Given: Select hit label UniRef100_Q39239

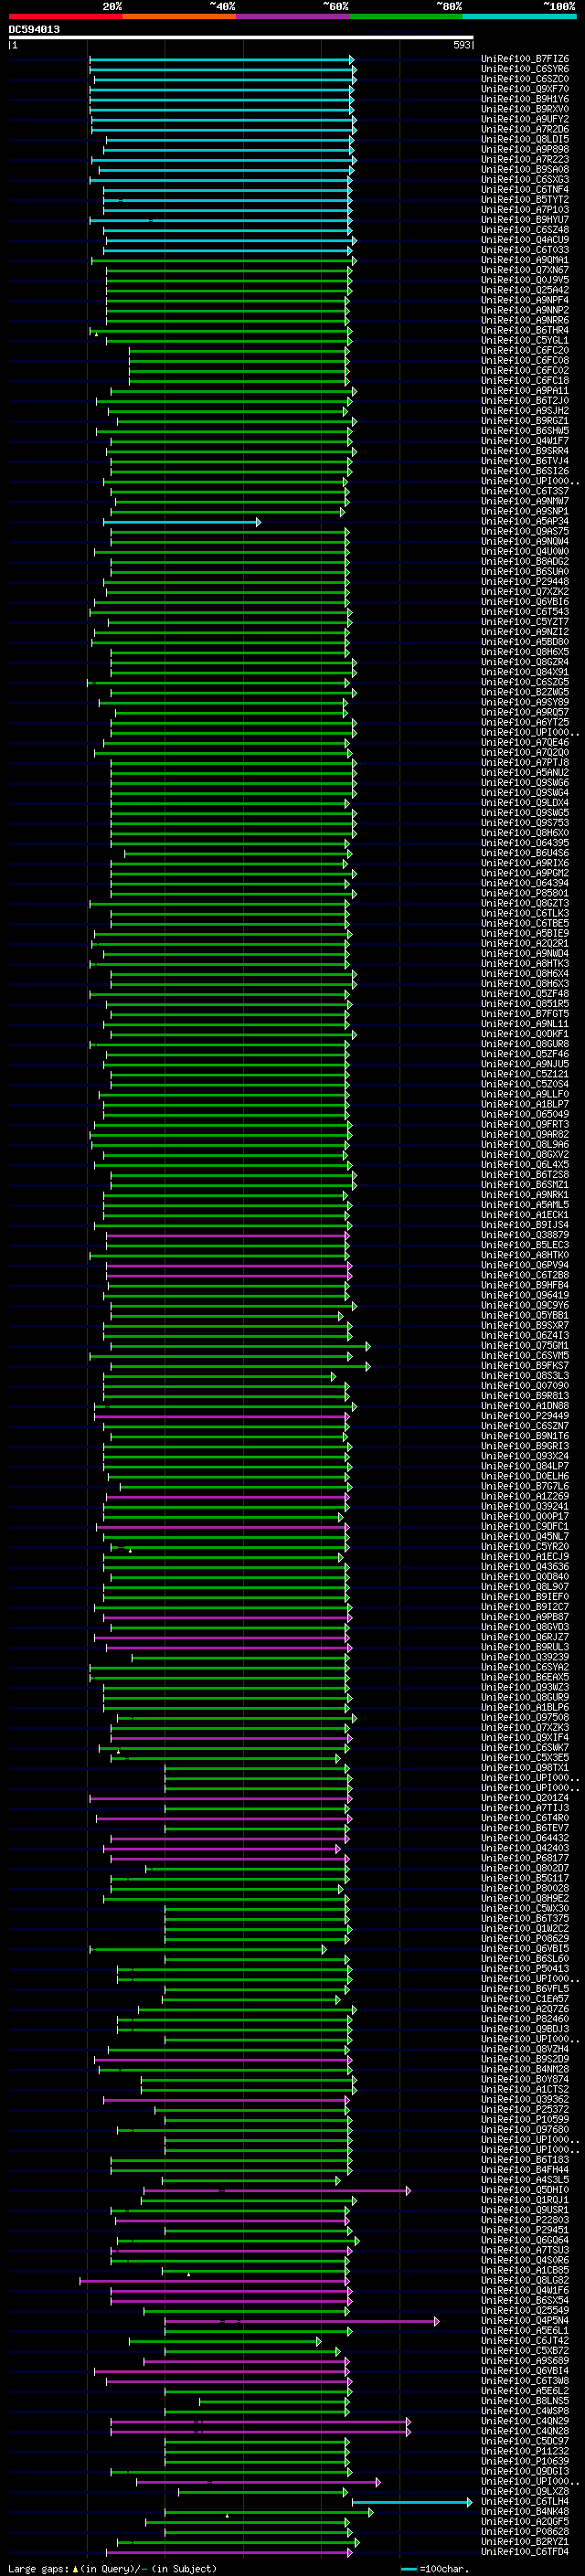Looking at the screenshot, I should pos(525,1657).
